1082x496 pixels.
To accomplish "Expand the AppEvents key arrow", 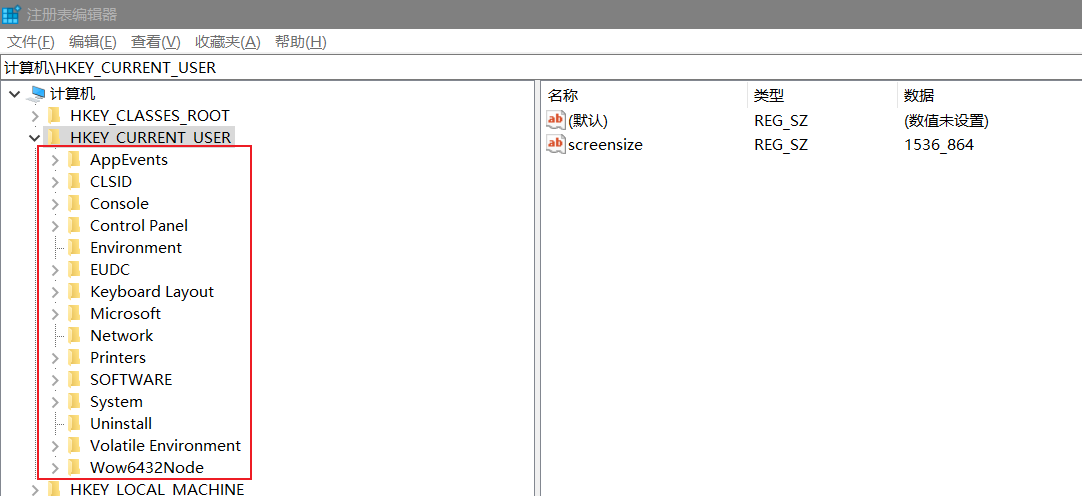I will pos(55,160).
